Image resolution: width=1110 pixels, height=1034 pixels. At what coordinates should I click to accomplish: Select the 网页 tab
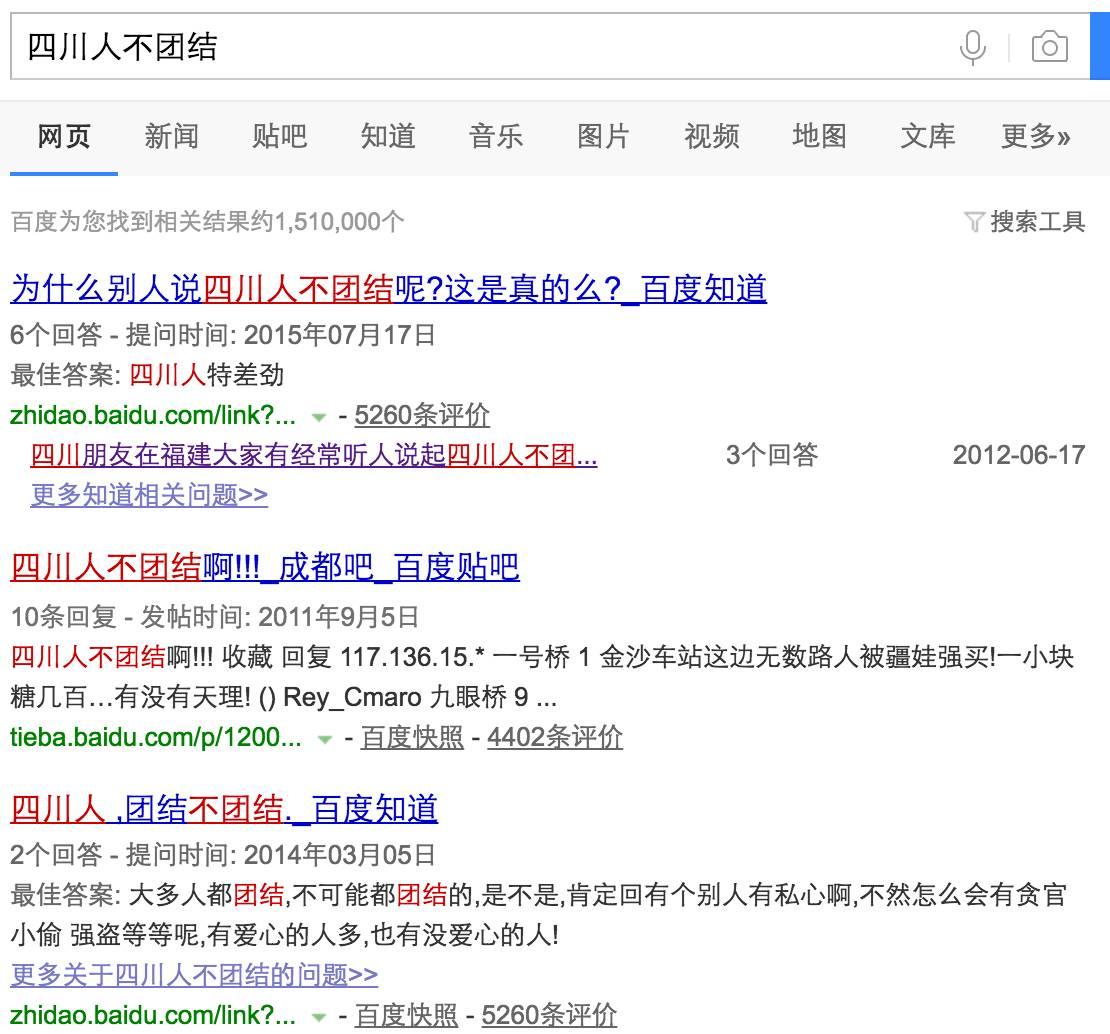pyautogui.click(x=64, y=136)
